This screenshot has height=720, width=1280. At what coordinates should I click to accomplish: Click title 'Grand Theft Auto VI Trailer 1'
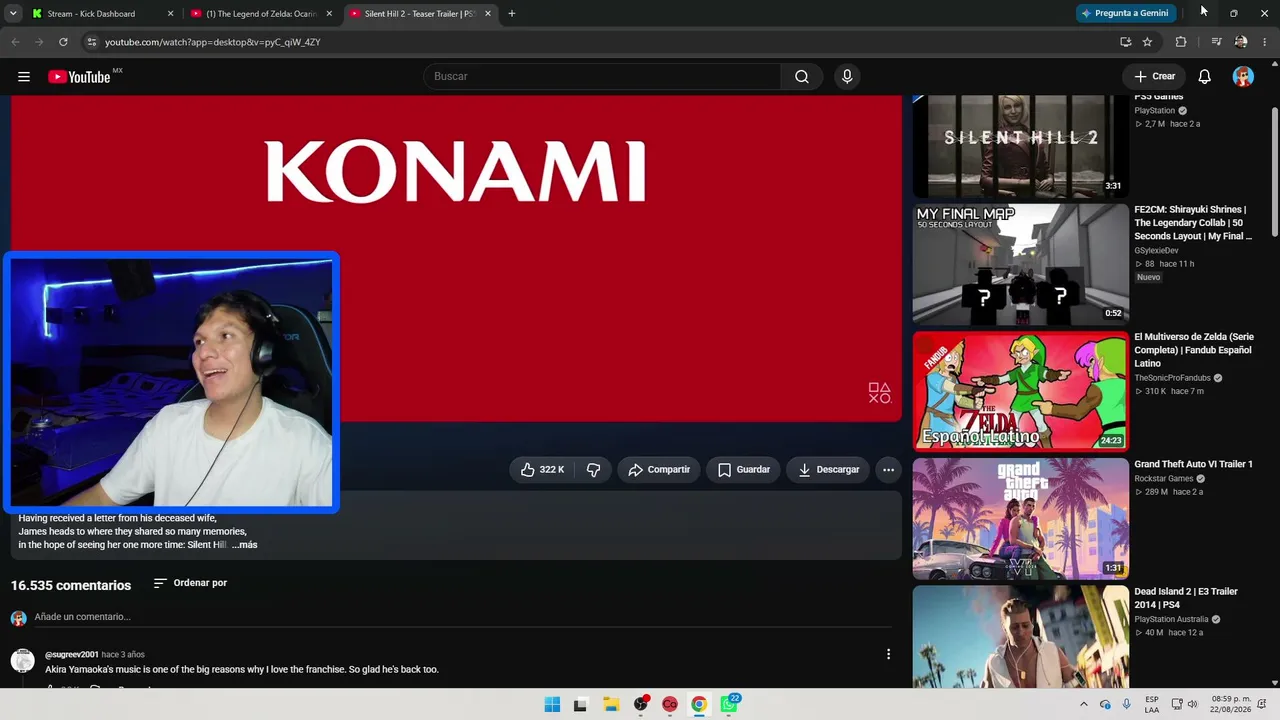point(1193,464)
